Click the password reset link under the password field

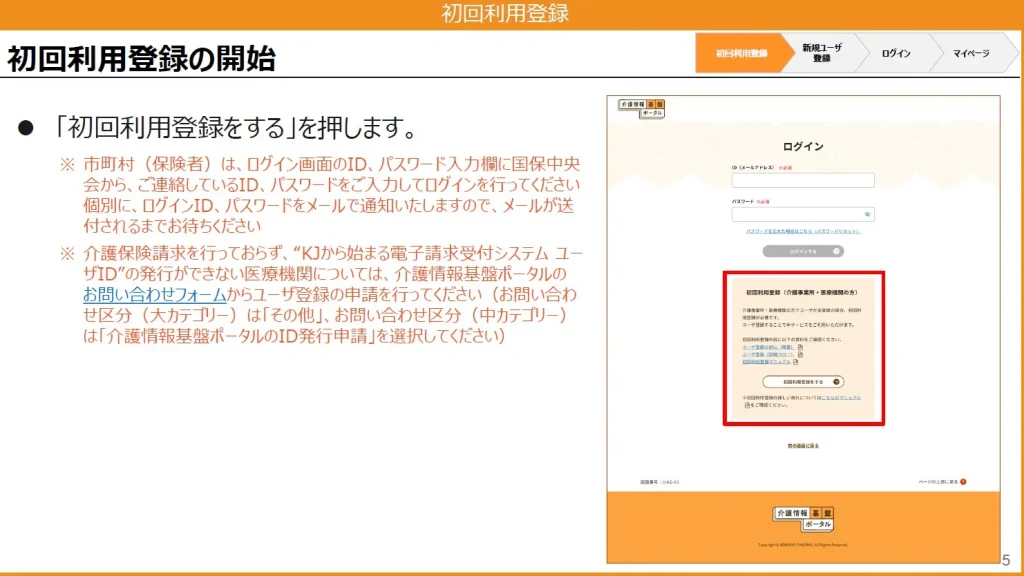(x=803, y=231)
